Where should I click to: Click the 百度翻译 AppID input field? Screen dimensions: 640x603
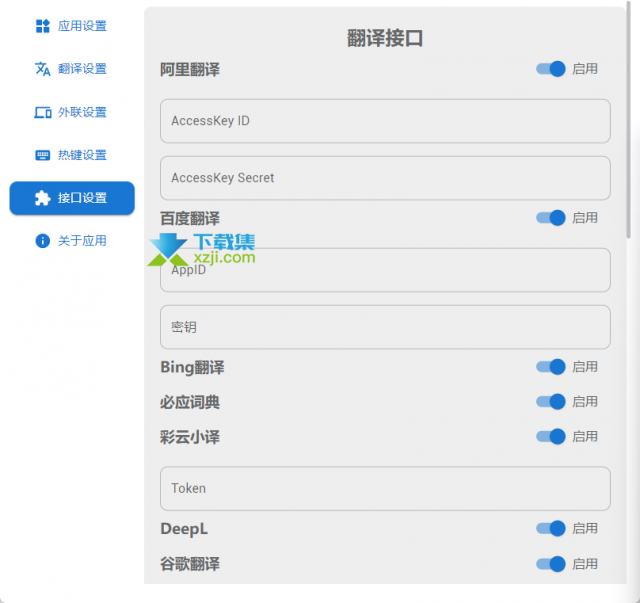(385, 270)
